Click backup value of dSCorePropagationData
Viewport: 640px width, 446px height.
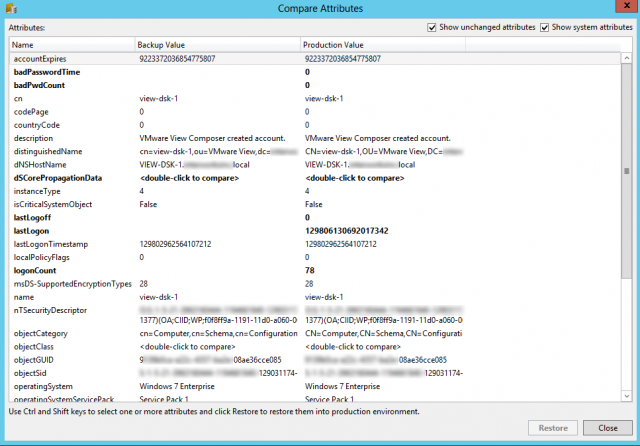(x=189, y=178)
